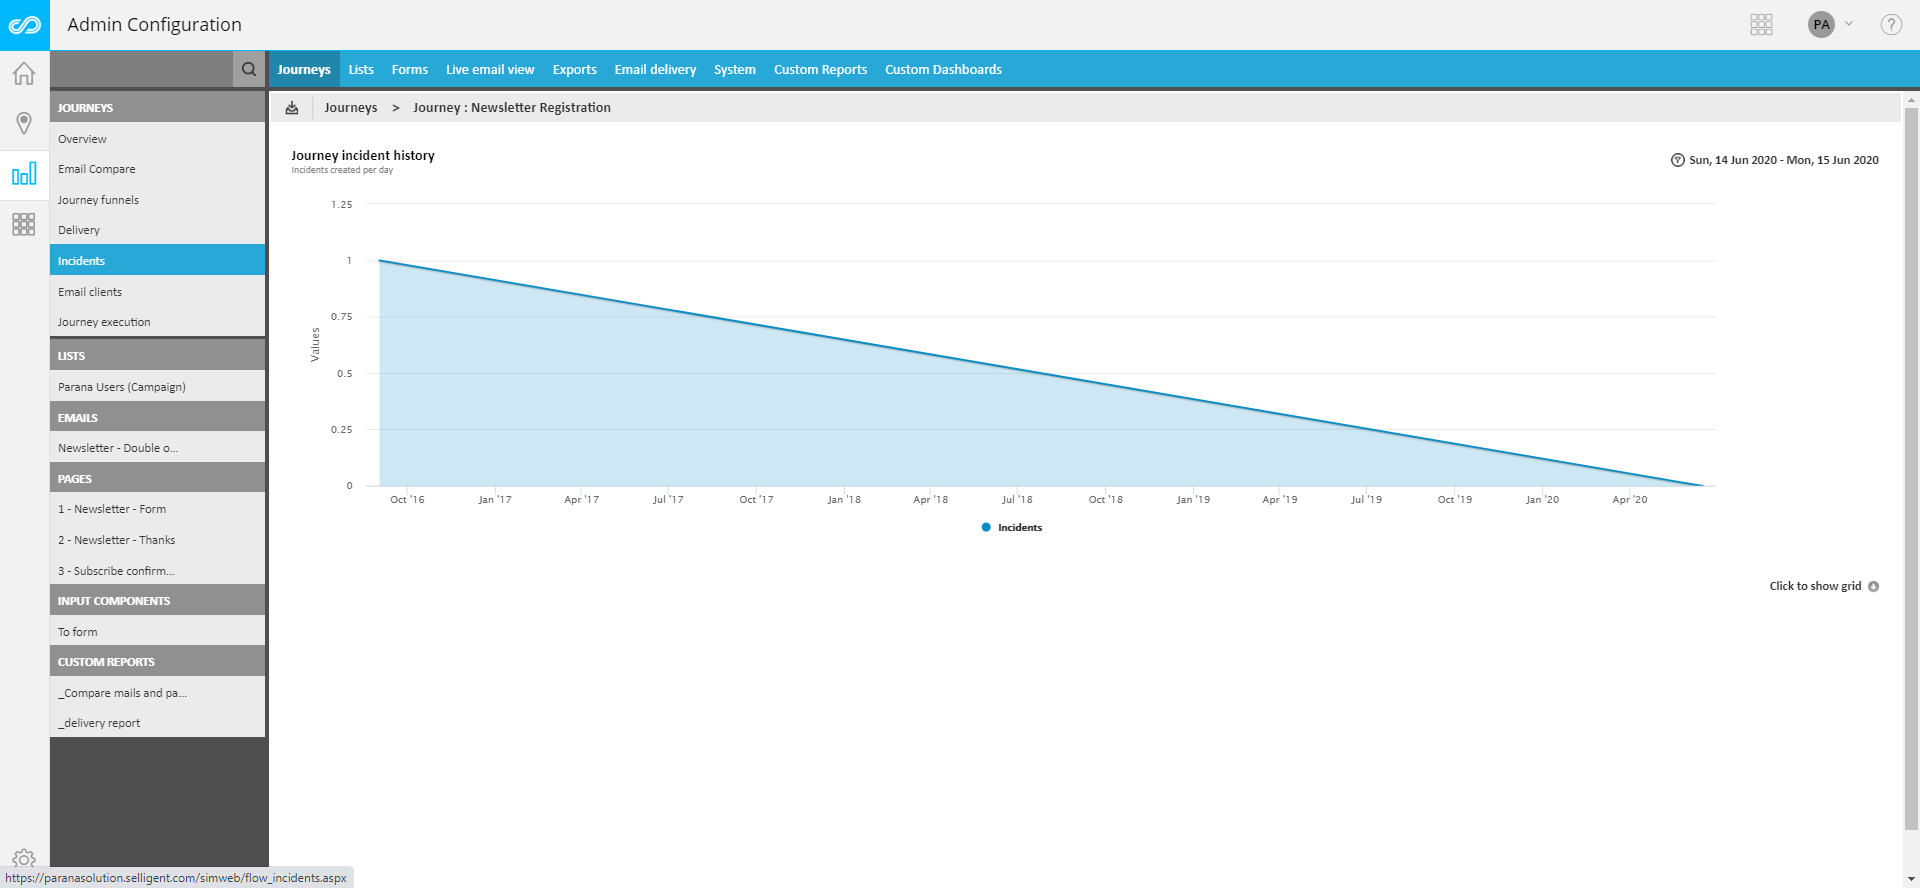Open the help question mark icon

(1890, 25)
